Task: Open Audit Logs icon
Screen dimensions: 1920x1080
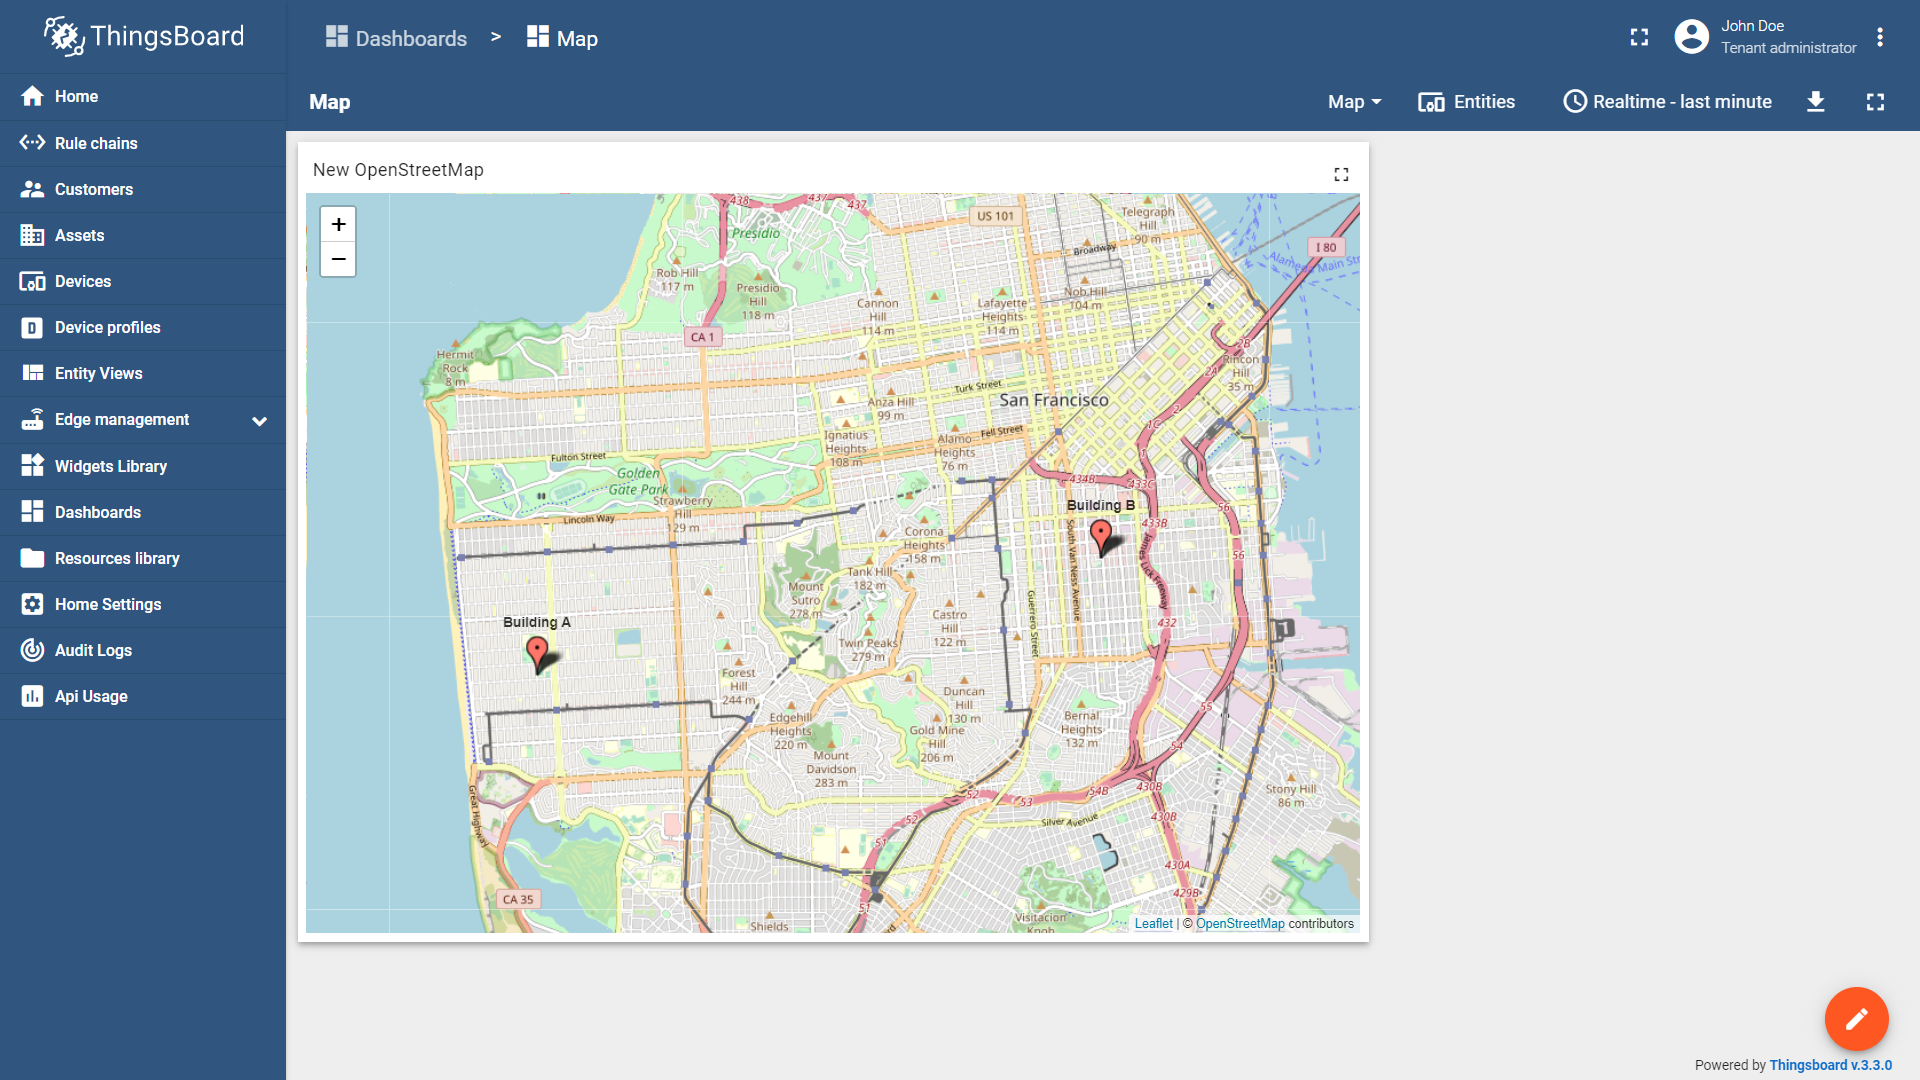Action: (x=32, y=650)
